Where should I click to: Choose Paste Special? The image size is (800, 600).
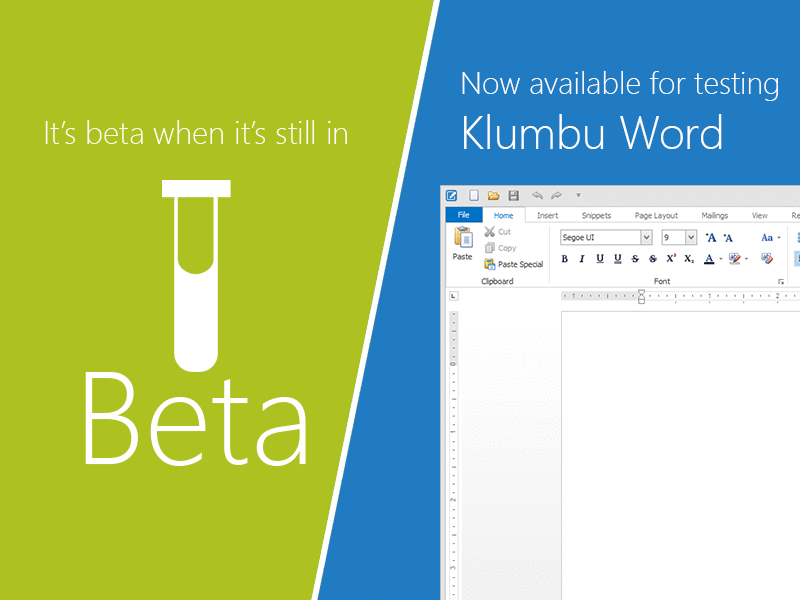coord(514,264)
